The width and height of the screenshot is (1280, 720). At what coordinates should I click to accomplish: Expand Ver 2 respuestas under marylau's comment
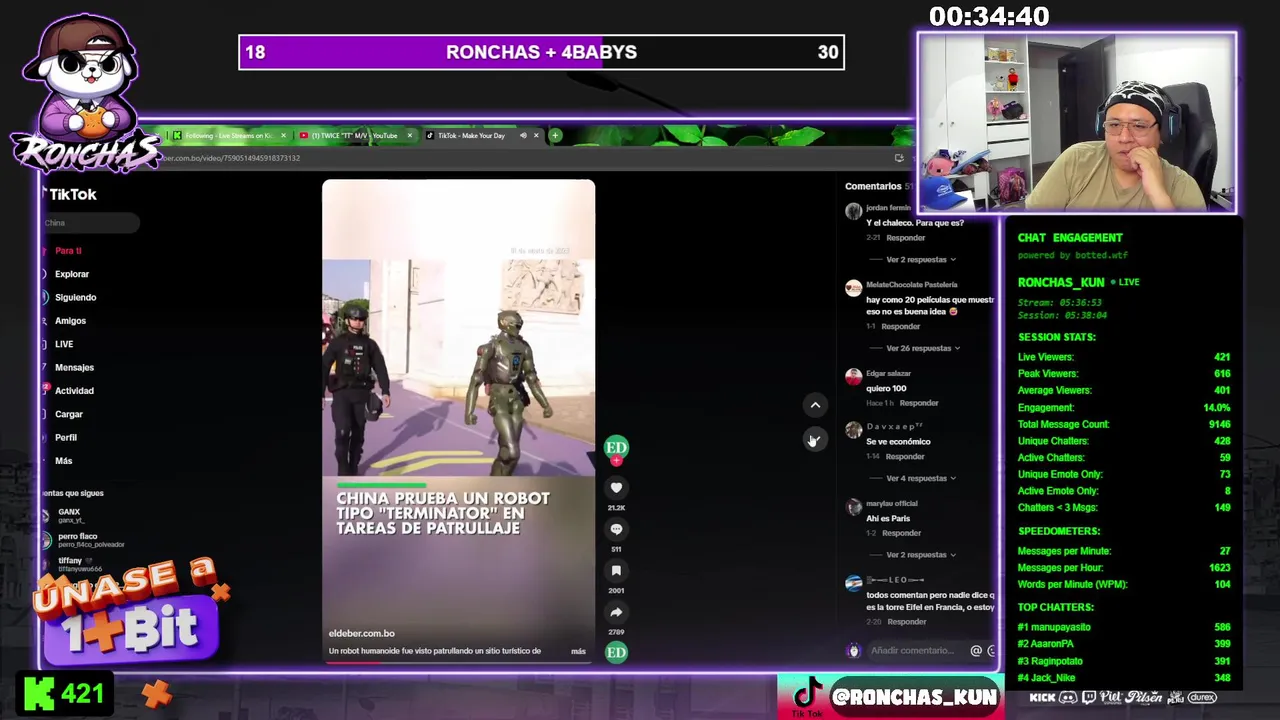tap(921, 555)
